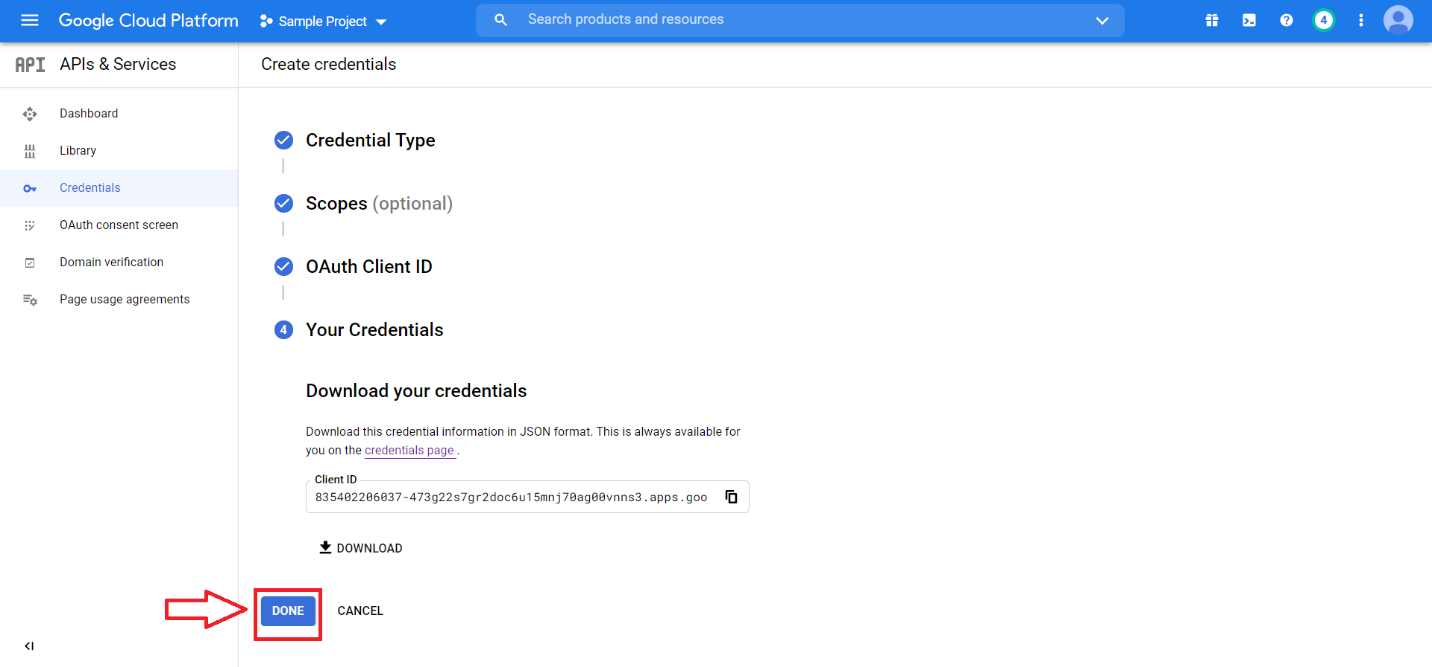Click the API logo icon in sidebar
Viewport: 1432px width, 667px height.
[30, 64]
